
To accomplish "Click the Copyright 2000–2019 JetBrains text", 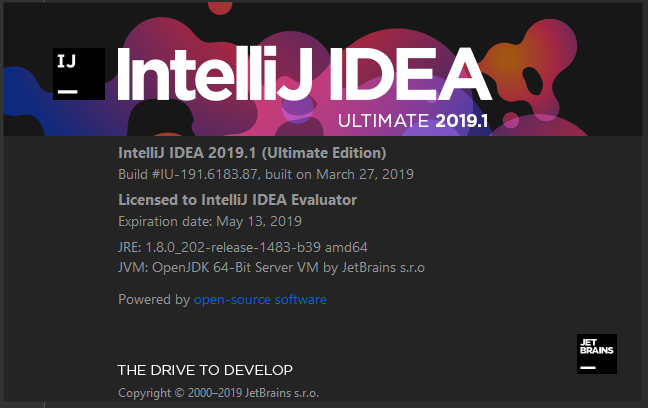I will pyautogui.click(x=218, y=393).
